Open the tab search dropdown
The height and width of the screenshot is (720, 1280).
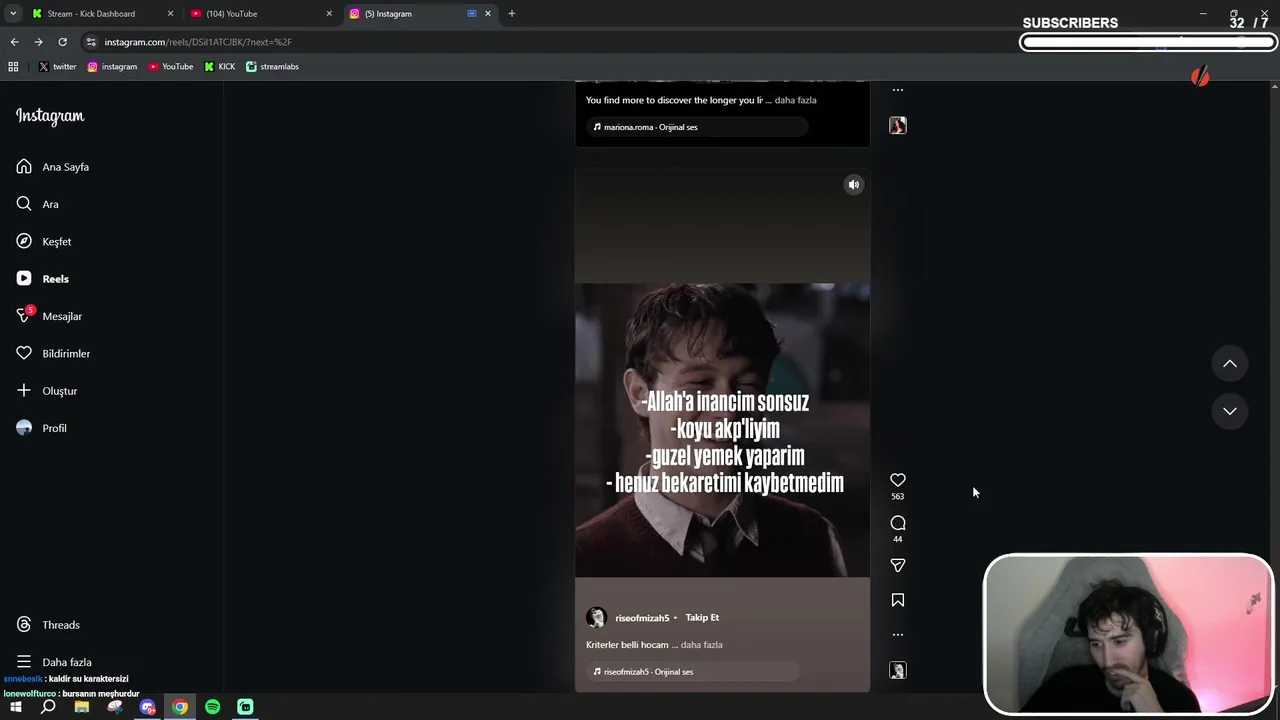click(13, 14)
